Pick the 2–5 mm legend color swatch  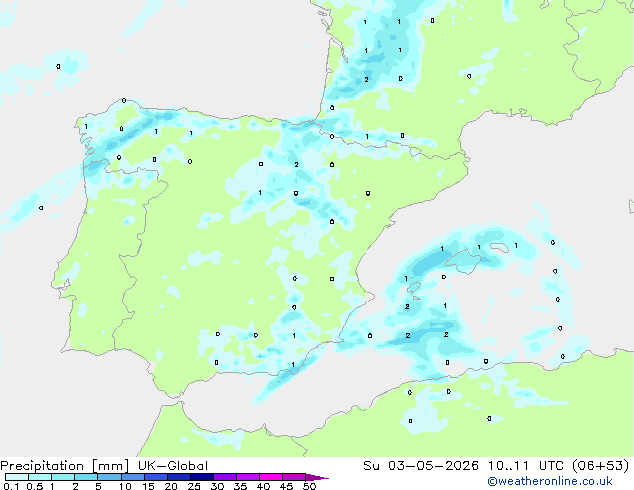point(86,477)
